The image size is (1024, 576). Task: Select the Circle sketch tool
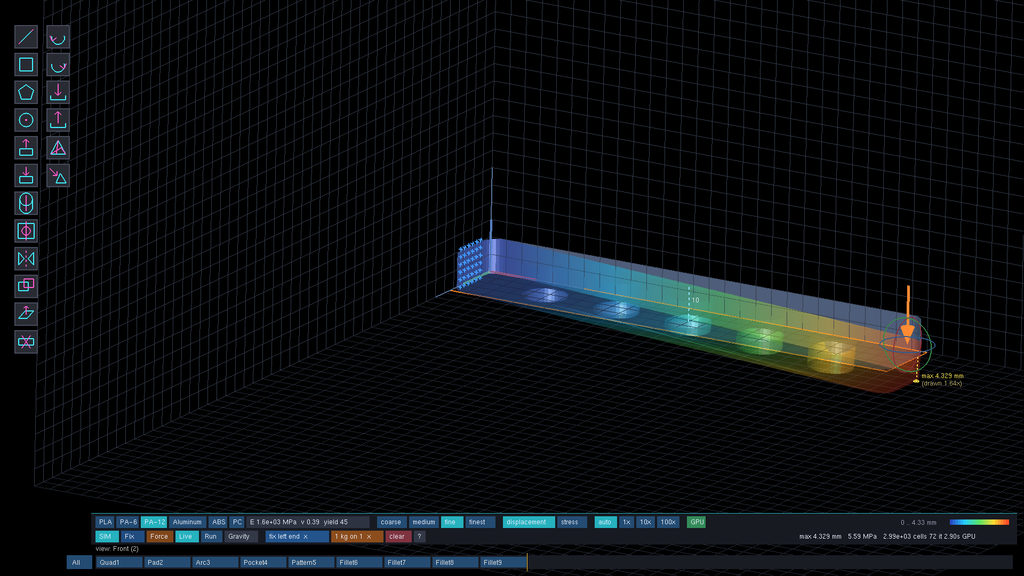point(26,120)
